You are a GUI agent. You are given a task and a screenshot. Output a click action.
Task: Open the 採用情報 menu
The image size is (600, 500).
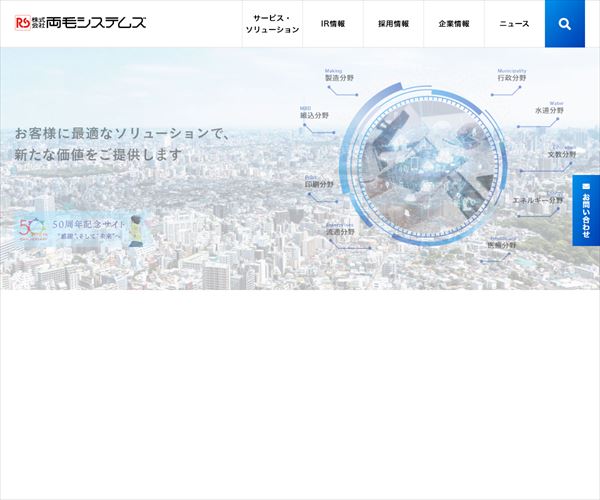(x=393, y=24)
